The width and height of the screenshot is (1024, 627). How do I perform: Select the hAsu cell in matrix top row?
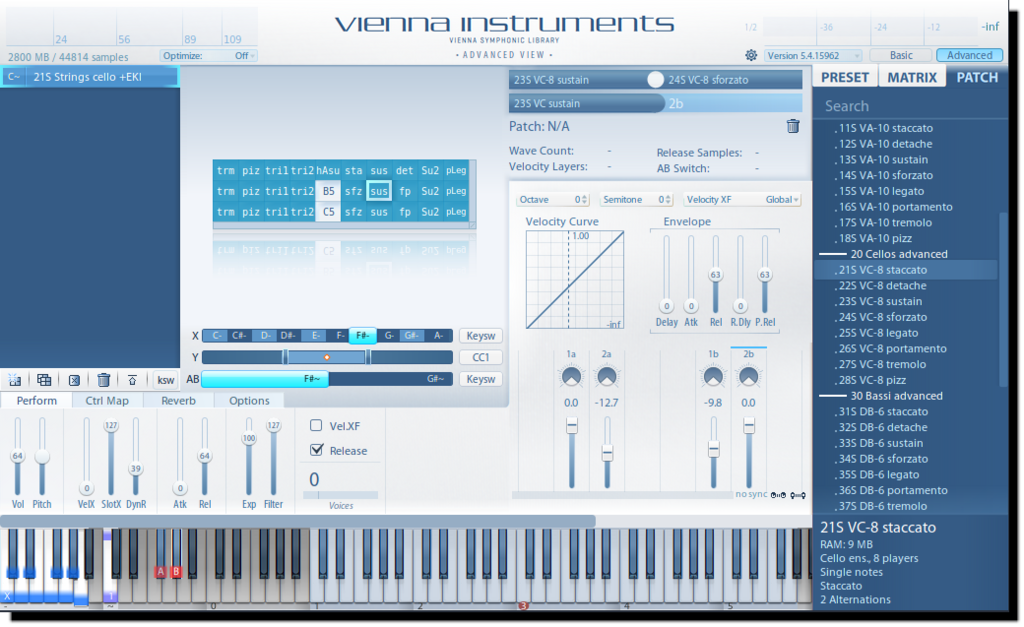click(x=328, y=170)
